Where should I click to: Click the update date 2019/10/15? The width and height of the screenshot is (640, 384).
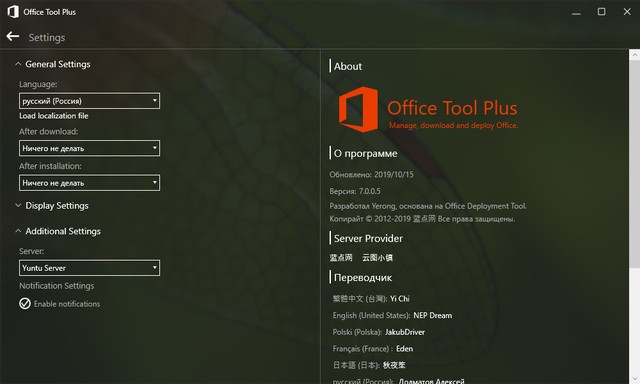tap(394, 175)
